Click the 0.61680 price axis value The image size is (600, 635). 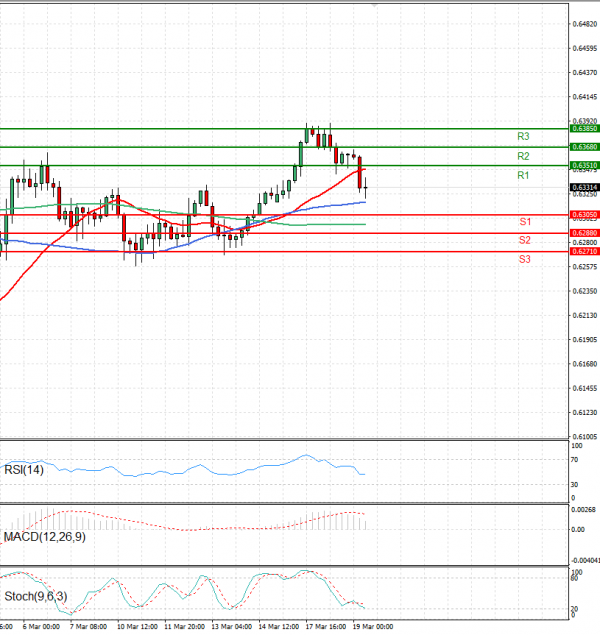coord(585,364)
